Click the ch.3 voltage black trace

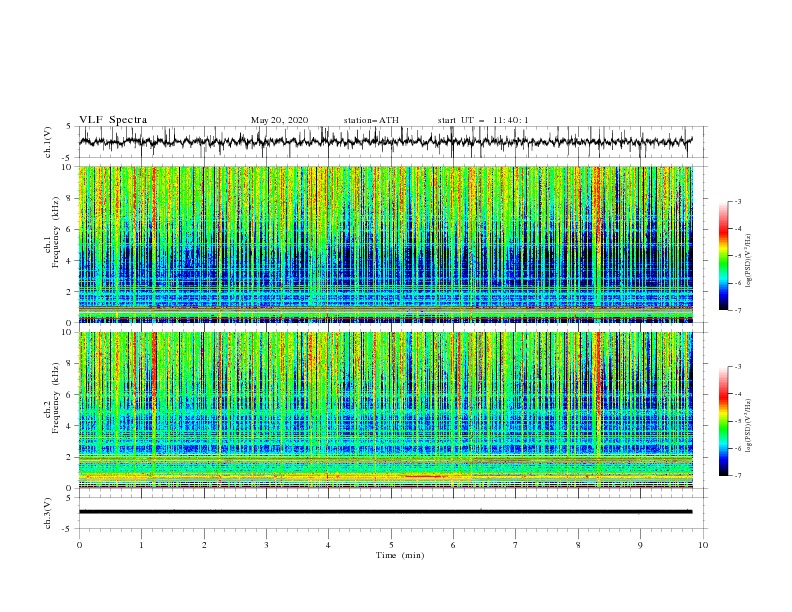pos(385,512)
